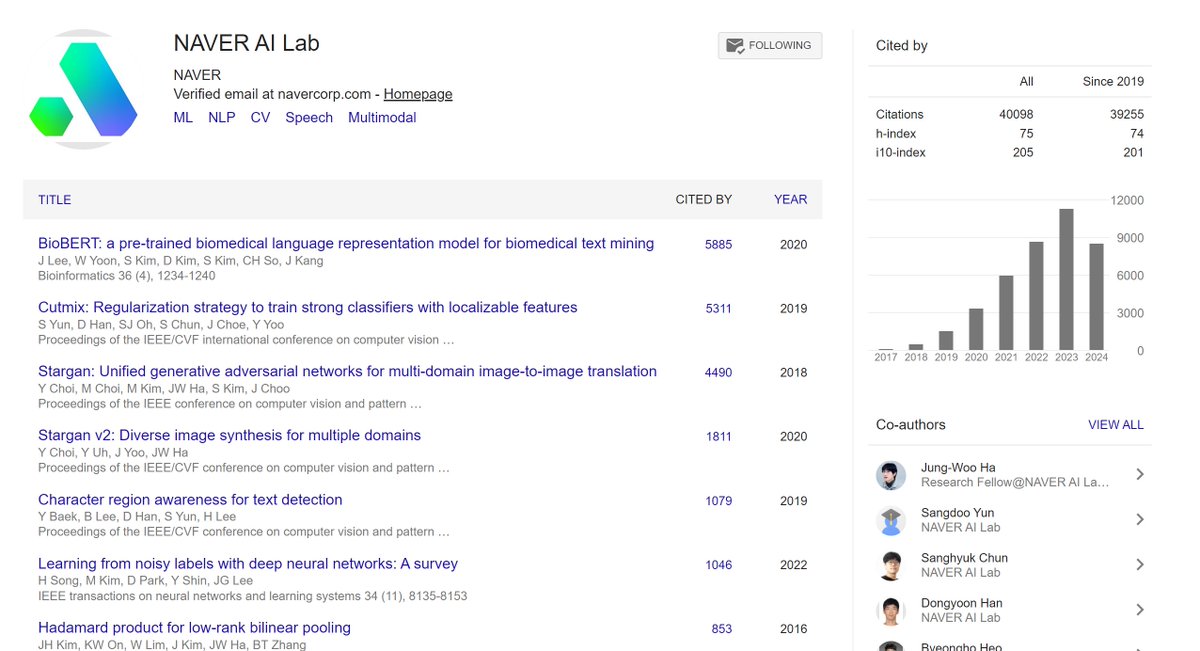Image resolution: width=1200 pixels, height=651 pixels.
Task: Click VIEW ALL co-authors link
Action: pos(1115,425)
